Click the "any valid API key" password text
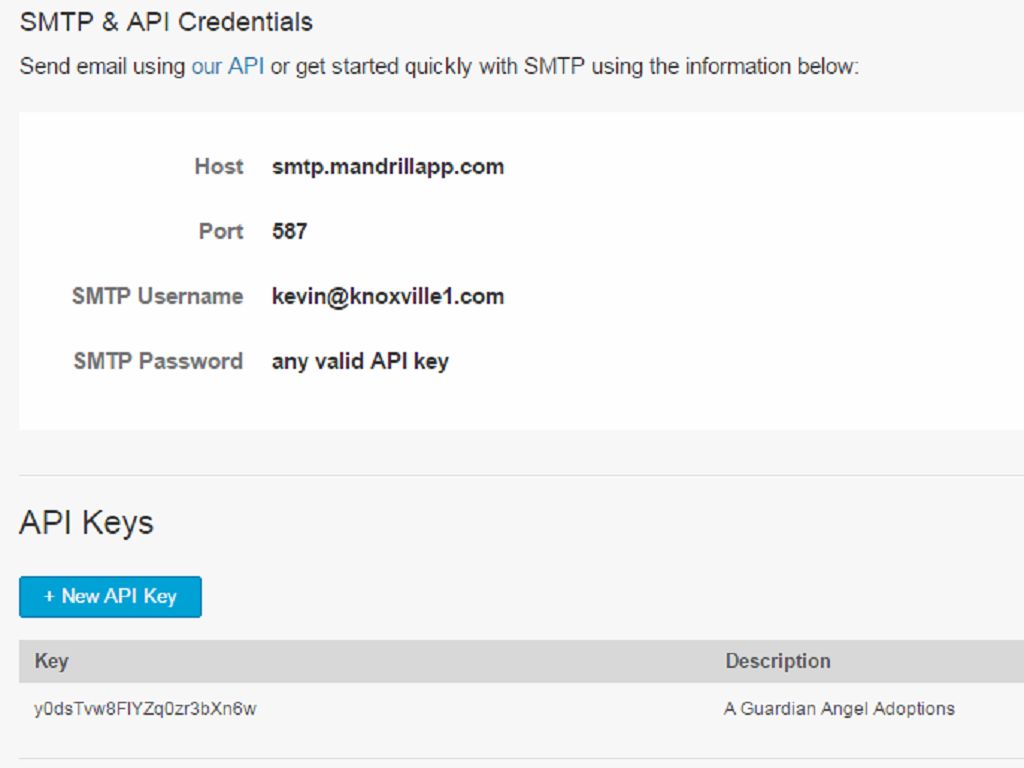The height and width of the screenshot is (768, 1024). [x=360, y=362]
